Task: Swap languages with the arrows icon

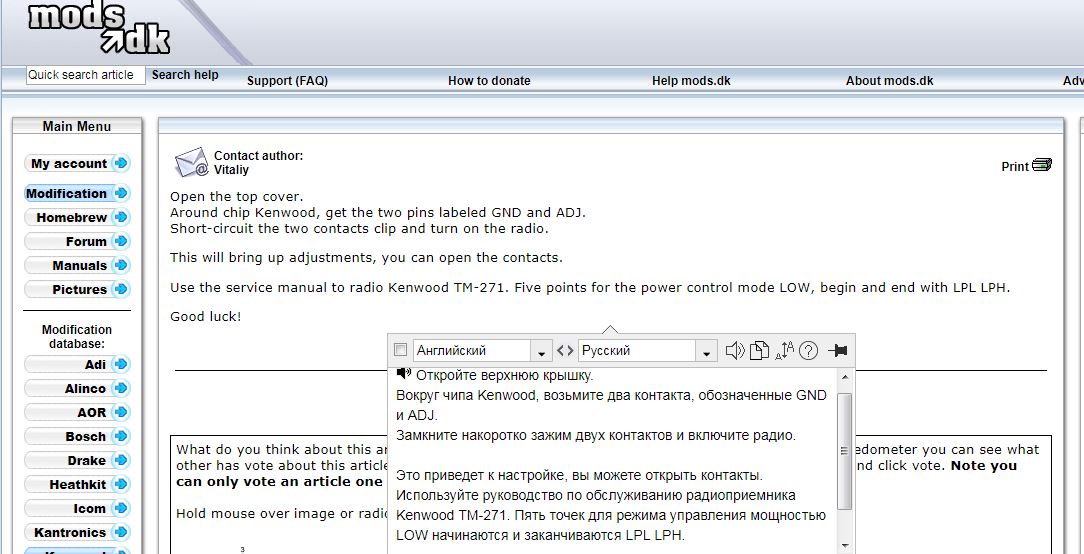Action: pos(566,351)
